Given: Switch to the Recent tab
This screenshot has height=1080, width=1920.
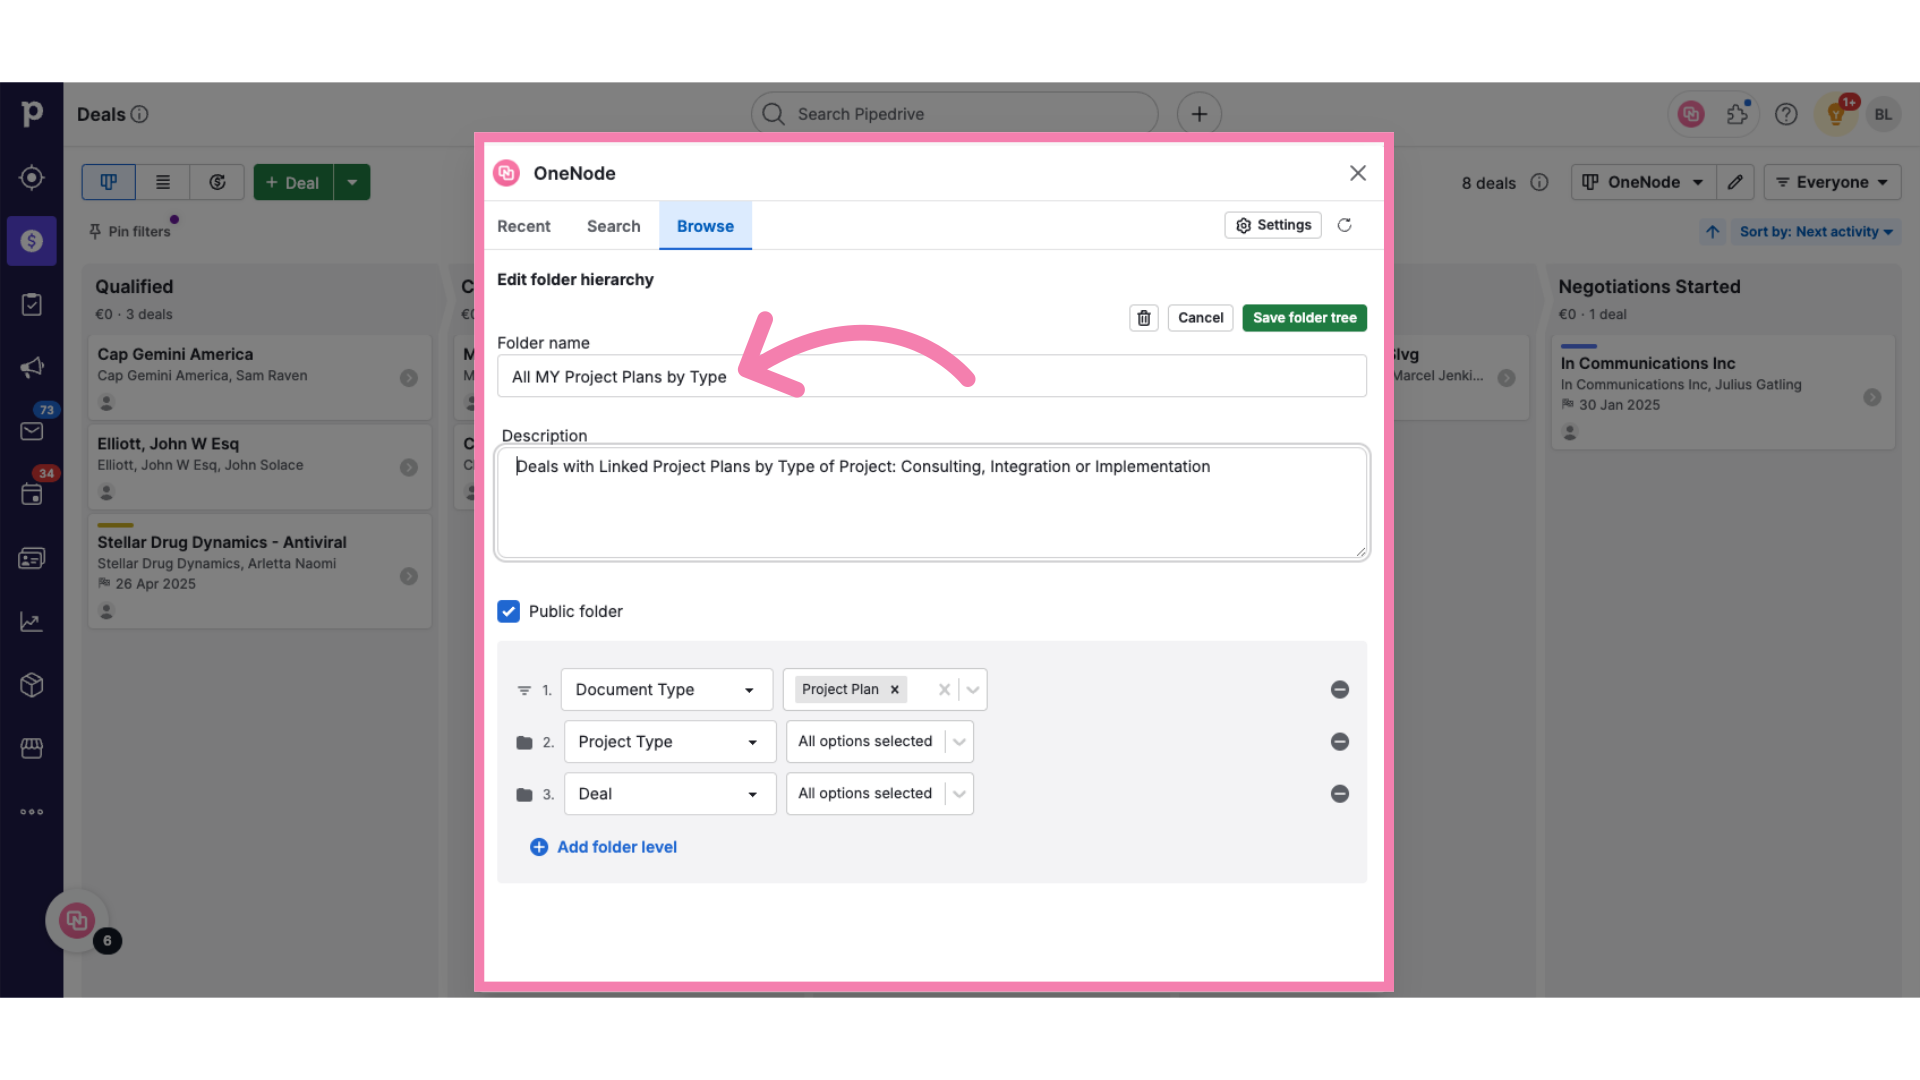Looking at the screenshot, I should (524, 225).
